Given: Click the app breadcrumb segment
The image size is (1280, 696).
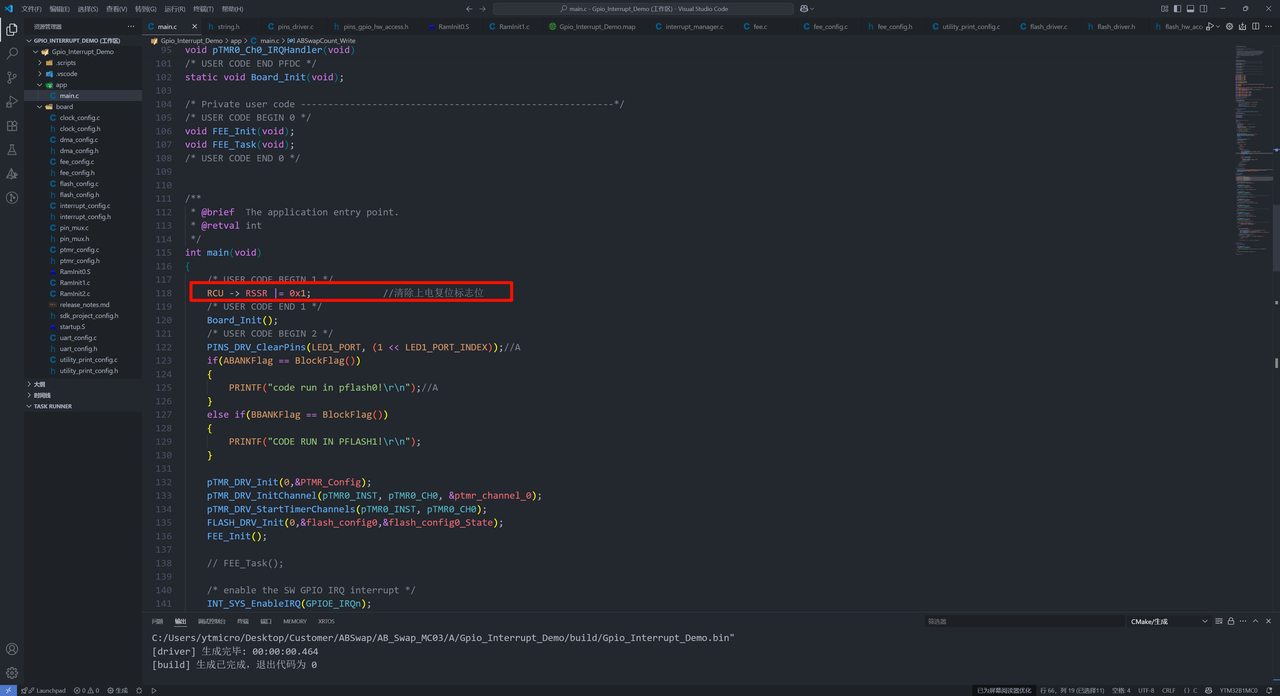Looking at the screenshot, I should pyautogui.click(x=238, y=41).
